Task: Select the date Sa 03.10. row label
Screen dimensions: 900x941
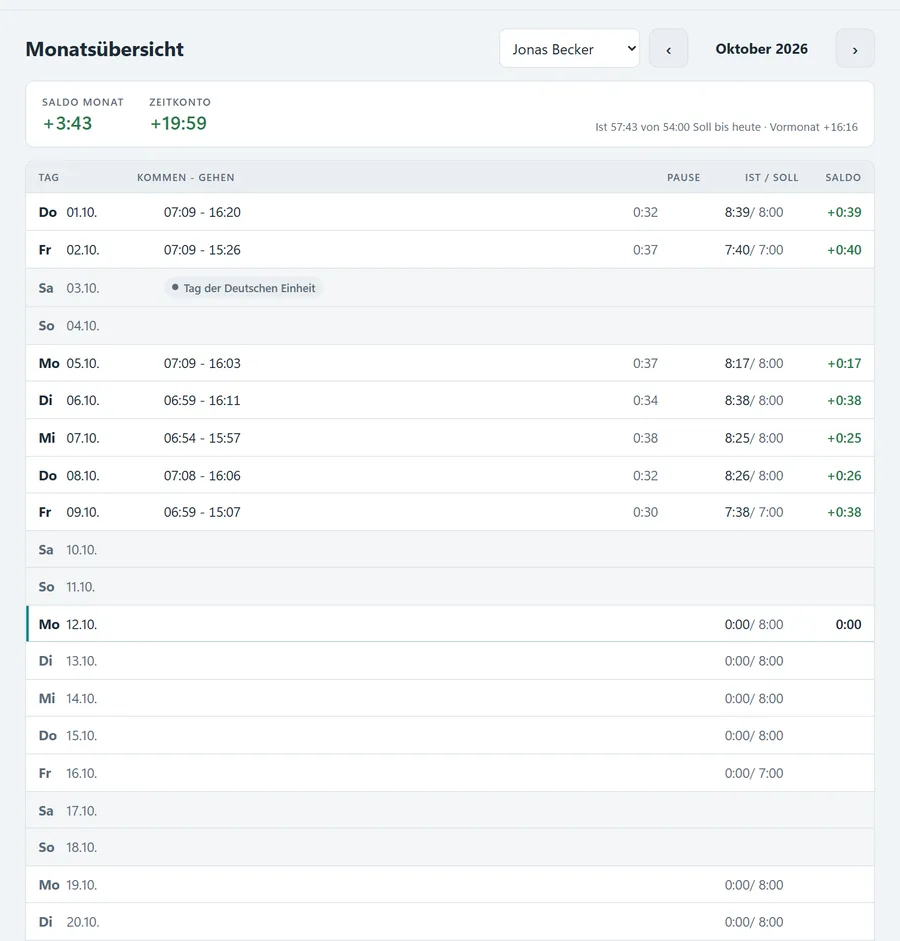Action: coord(69,289)
